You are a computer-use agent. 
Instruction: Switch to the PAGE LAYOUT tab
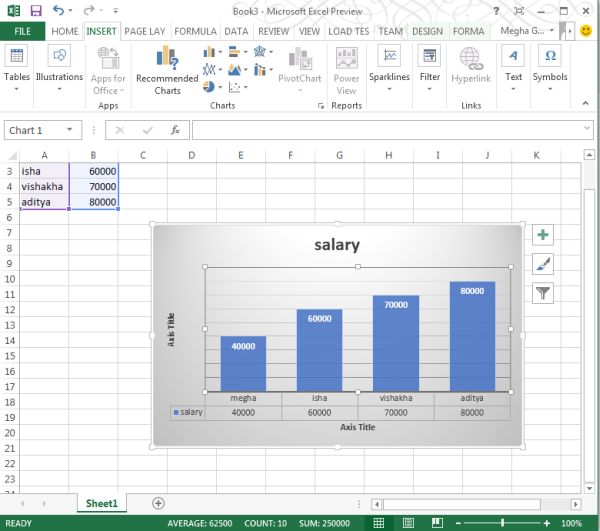click(x=145, y=31)
